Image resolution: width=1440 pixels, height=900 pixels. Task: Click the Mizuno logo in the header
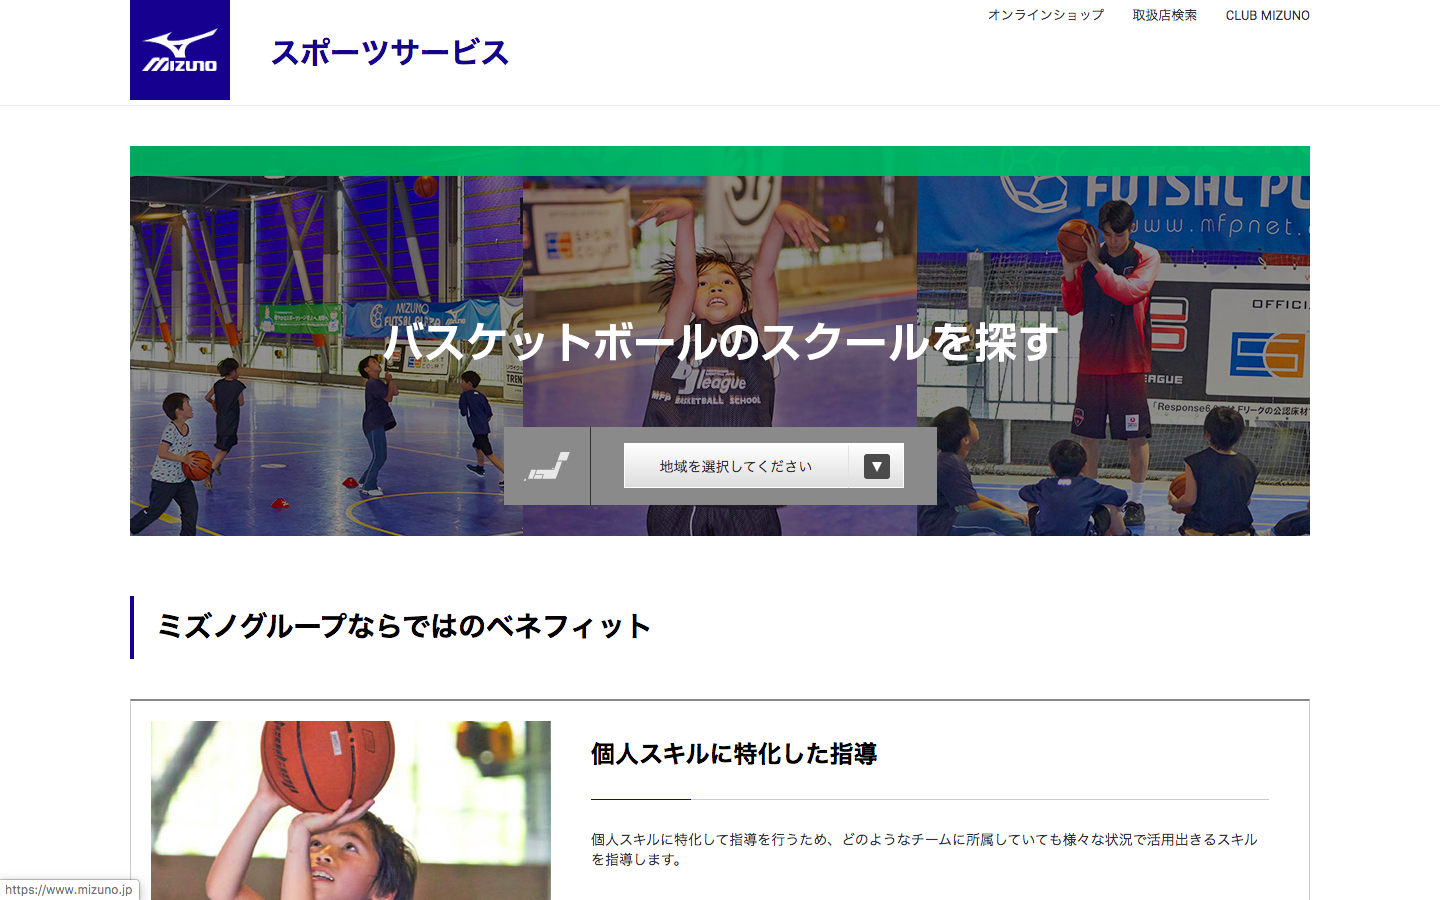pos(180,50)
